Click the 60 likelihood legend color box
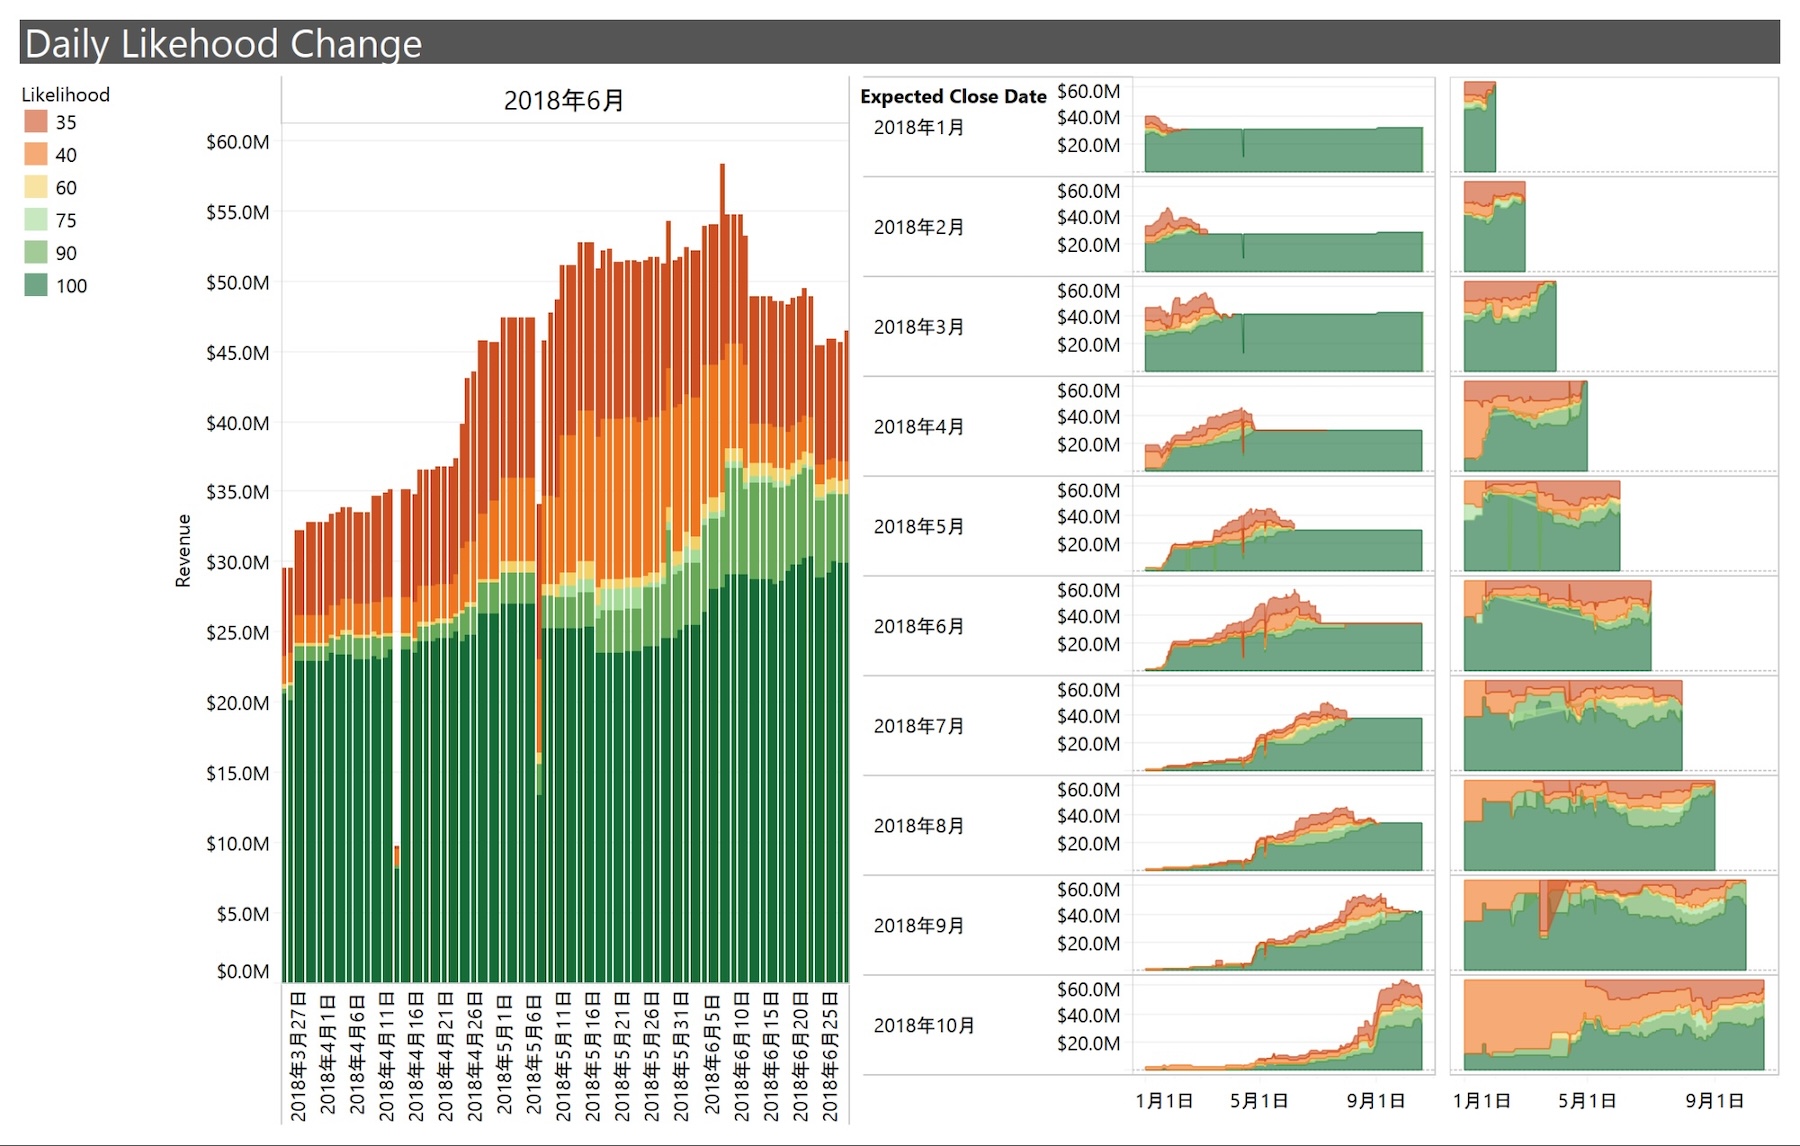The image size is (1800, 1146). (x=36, y=188)
